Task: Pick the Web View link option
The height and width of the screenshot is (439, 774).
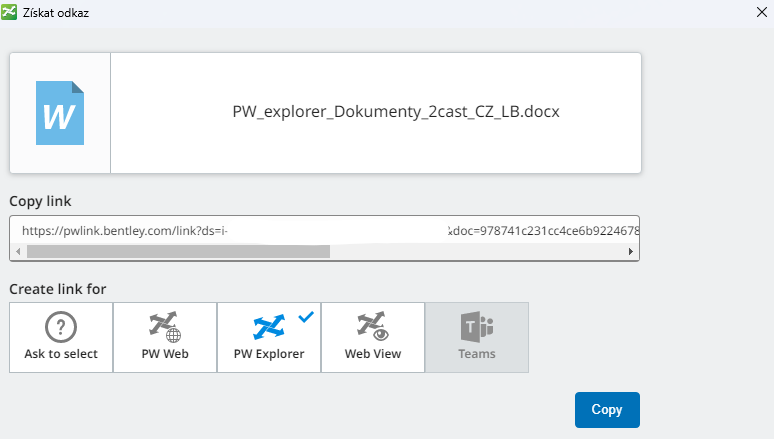Action: point(372,337)
